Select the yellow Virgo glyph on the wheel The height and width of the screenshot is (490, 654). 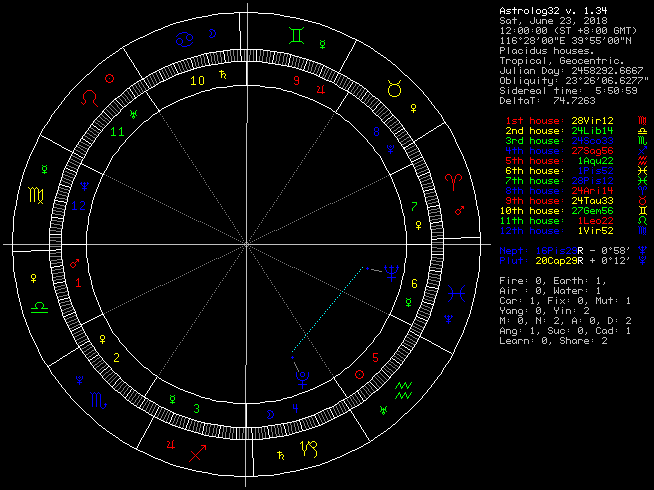36,196
